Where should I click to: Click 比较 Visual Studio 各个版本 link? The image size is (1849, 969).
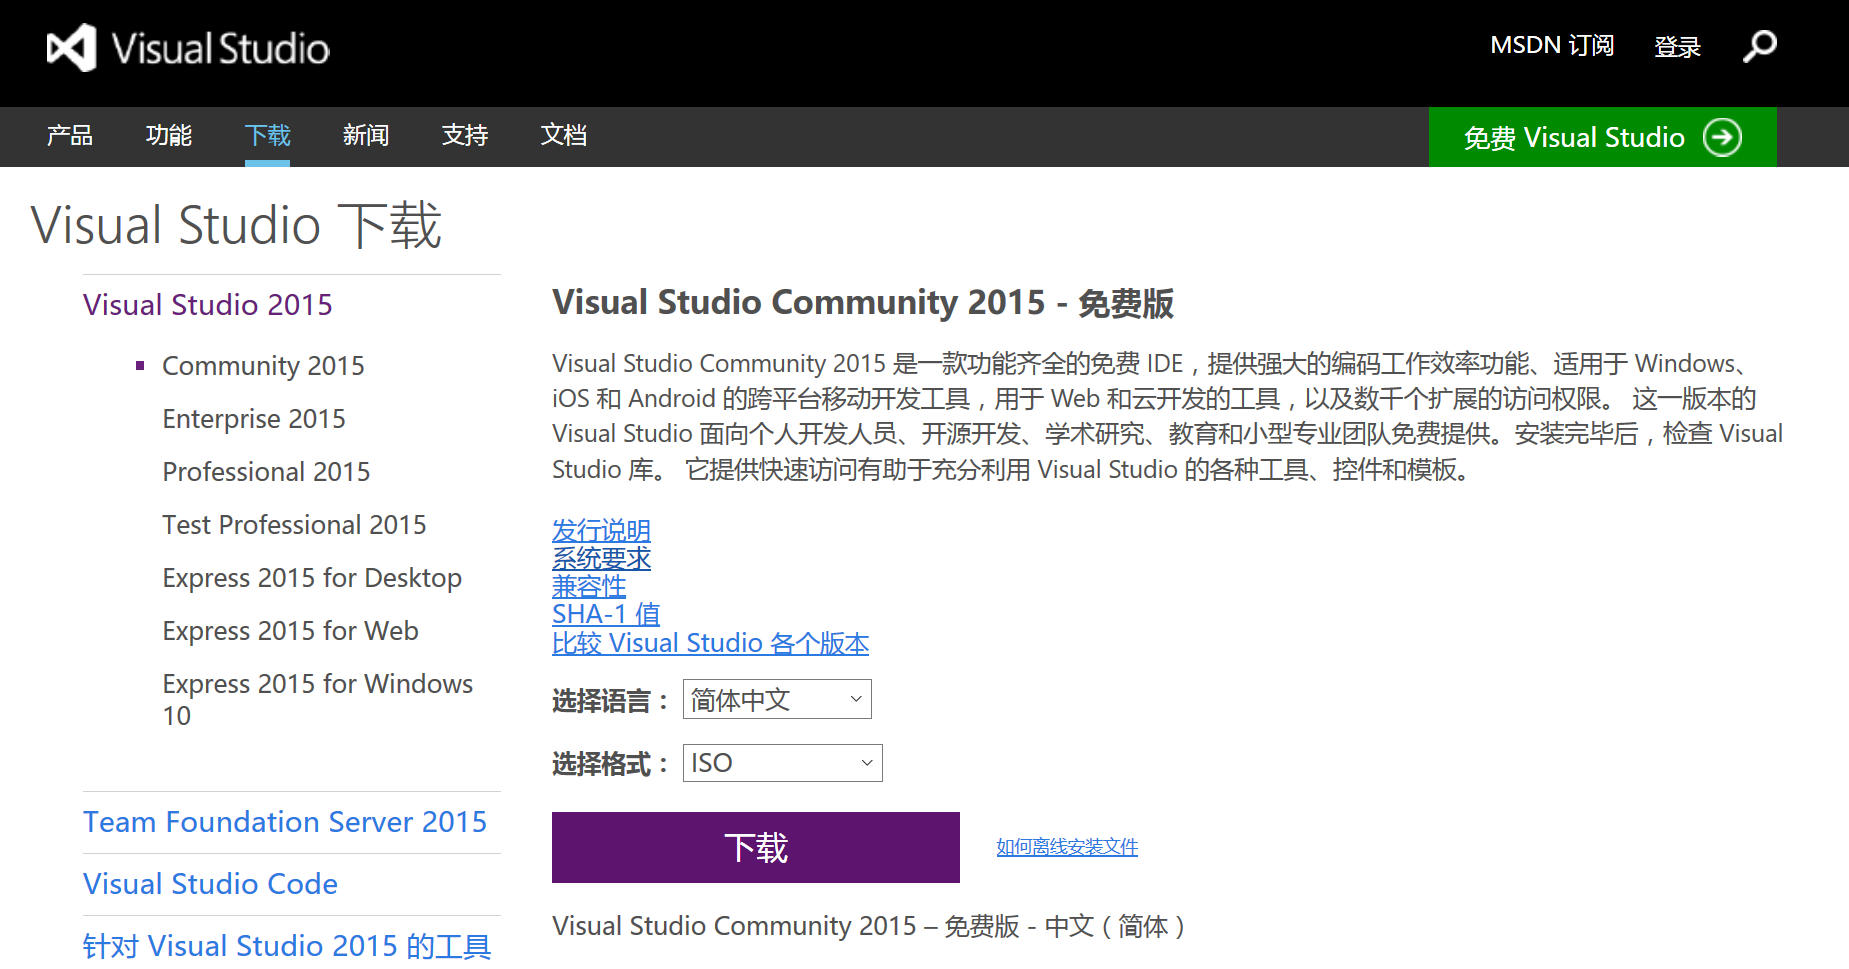710,643
